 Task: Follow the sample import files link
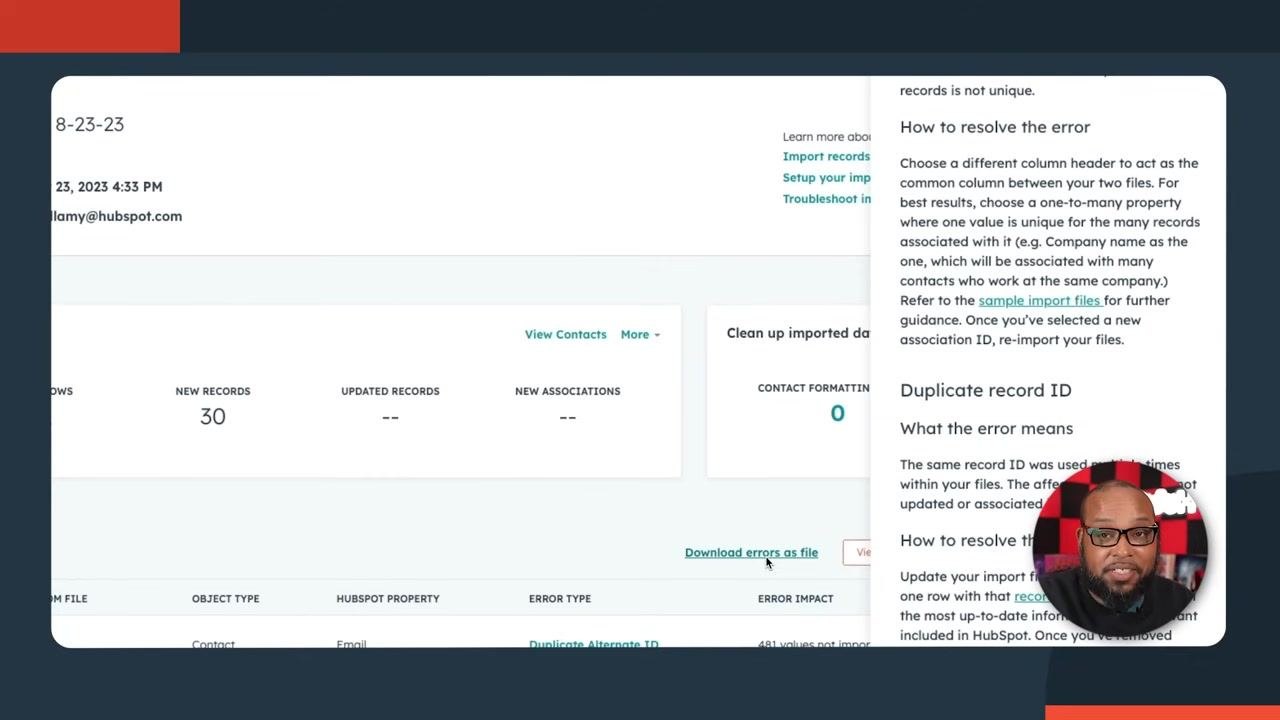tap(1039, 300)
